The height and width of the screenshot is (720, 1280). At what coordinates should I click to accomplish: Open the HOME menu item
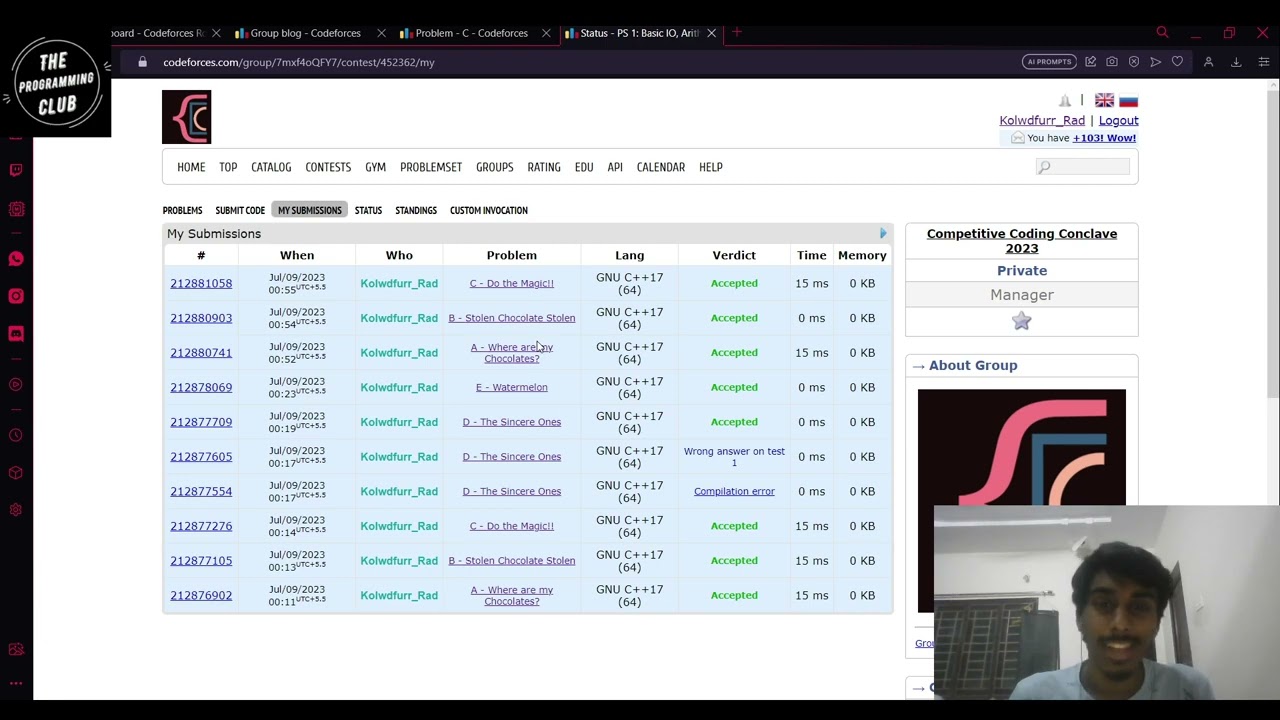click(x=191, y=167)
